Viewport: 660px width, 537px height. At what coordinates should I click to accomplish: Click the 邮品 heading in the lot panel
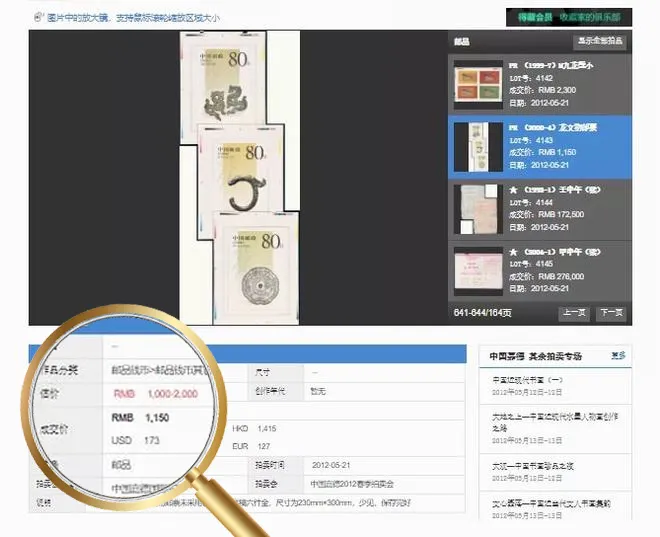462,42
